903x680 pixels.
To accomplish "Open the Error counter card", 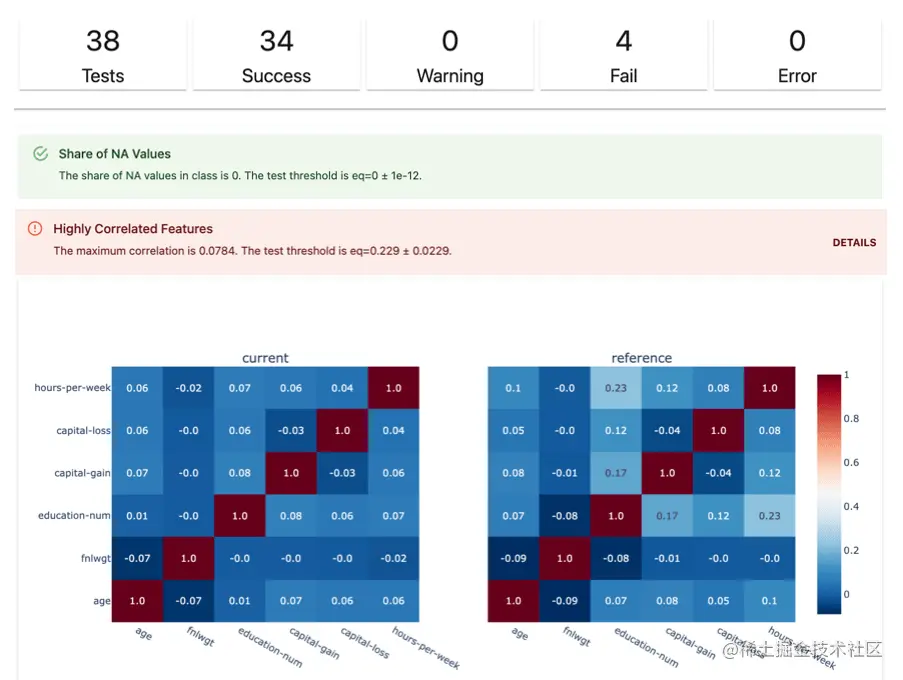I will click(x=797, y=56).
